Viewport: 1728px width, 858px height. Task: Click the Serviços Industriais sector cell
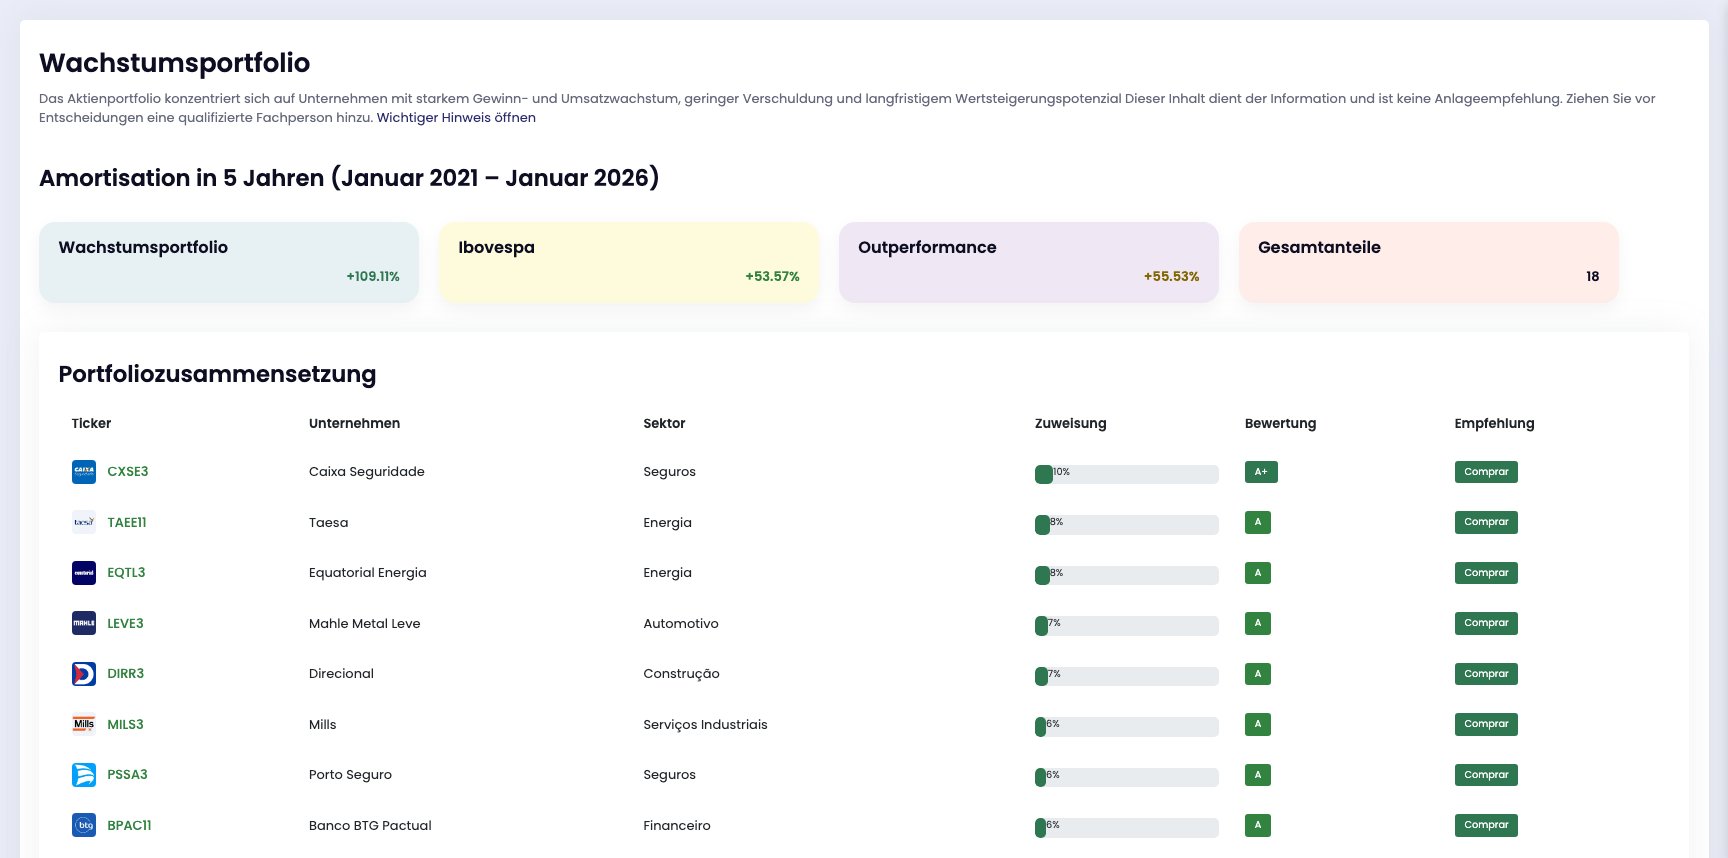(x=705, y=724)
